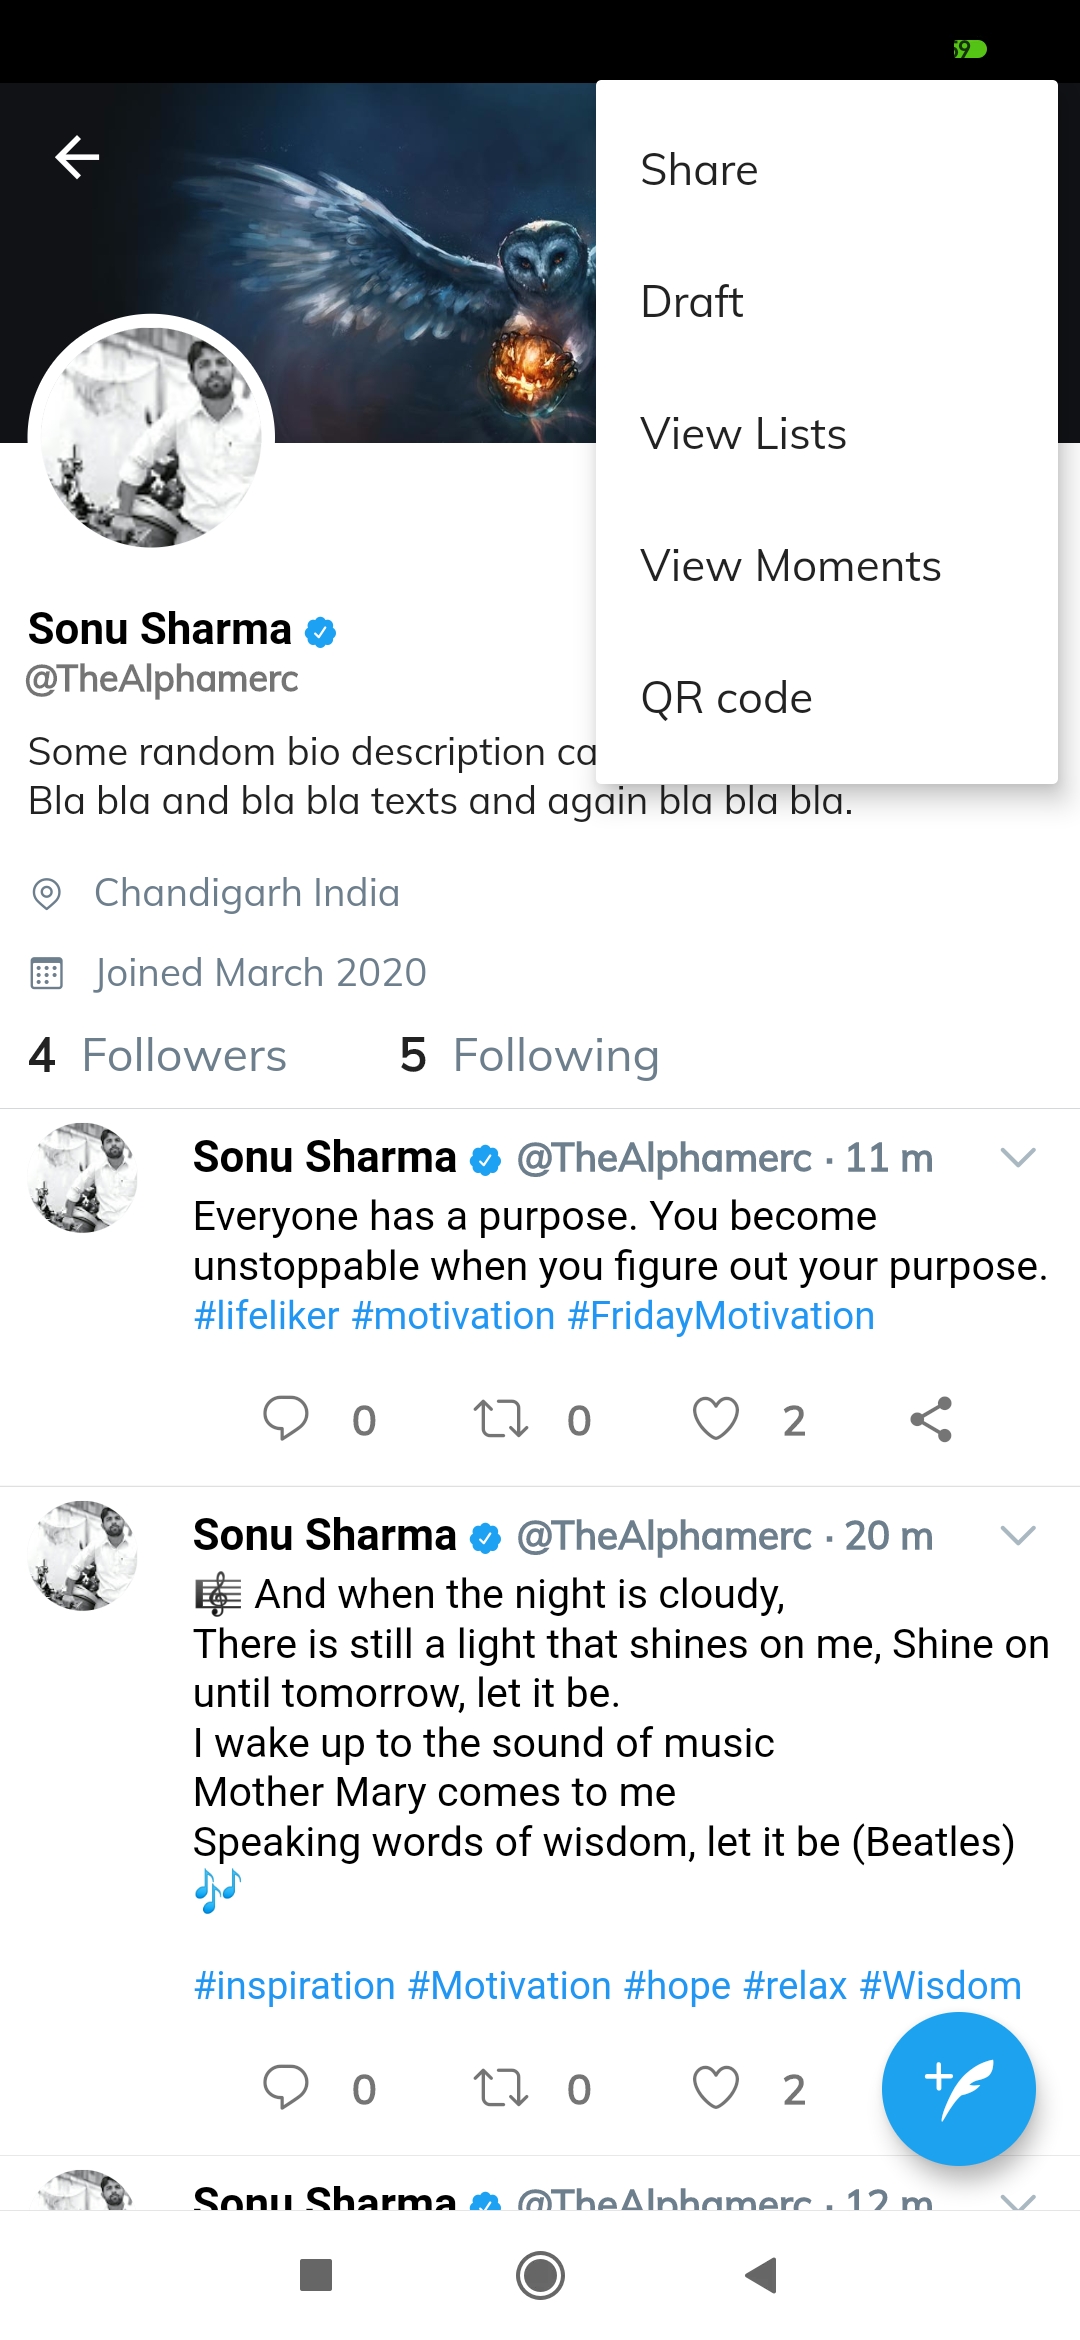Expand options chevron on the 11 m tweet
The height and width of the screenshot is (2340, 1080).
pyautogui.click(x=1018, y=1158)
